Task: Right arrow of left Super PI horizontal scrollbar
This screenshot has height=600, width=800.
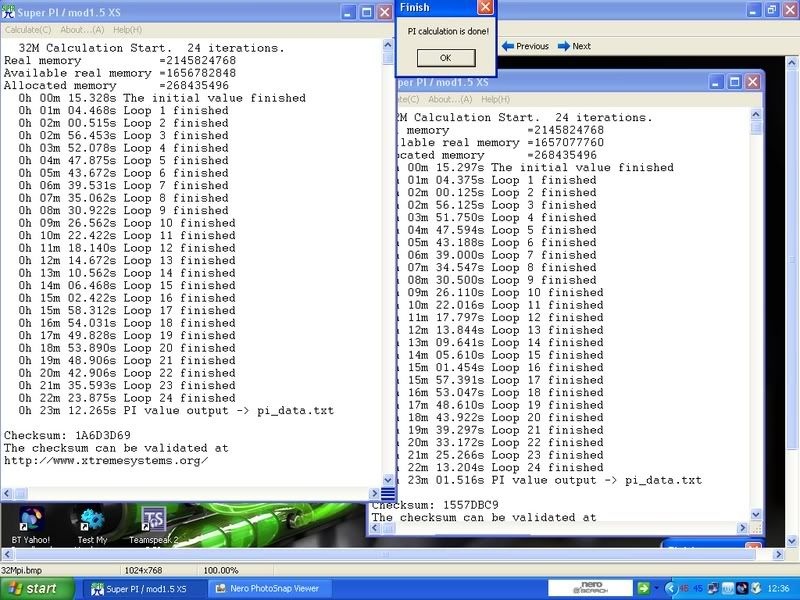Action: pos(374,493)
